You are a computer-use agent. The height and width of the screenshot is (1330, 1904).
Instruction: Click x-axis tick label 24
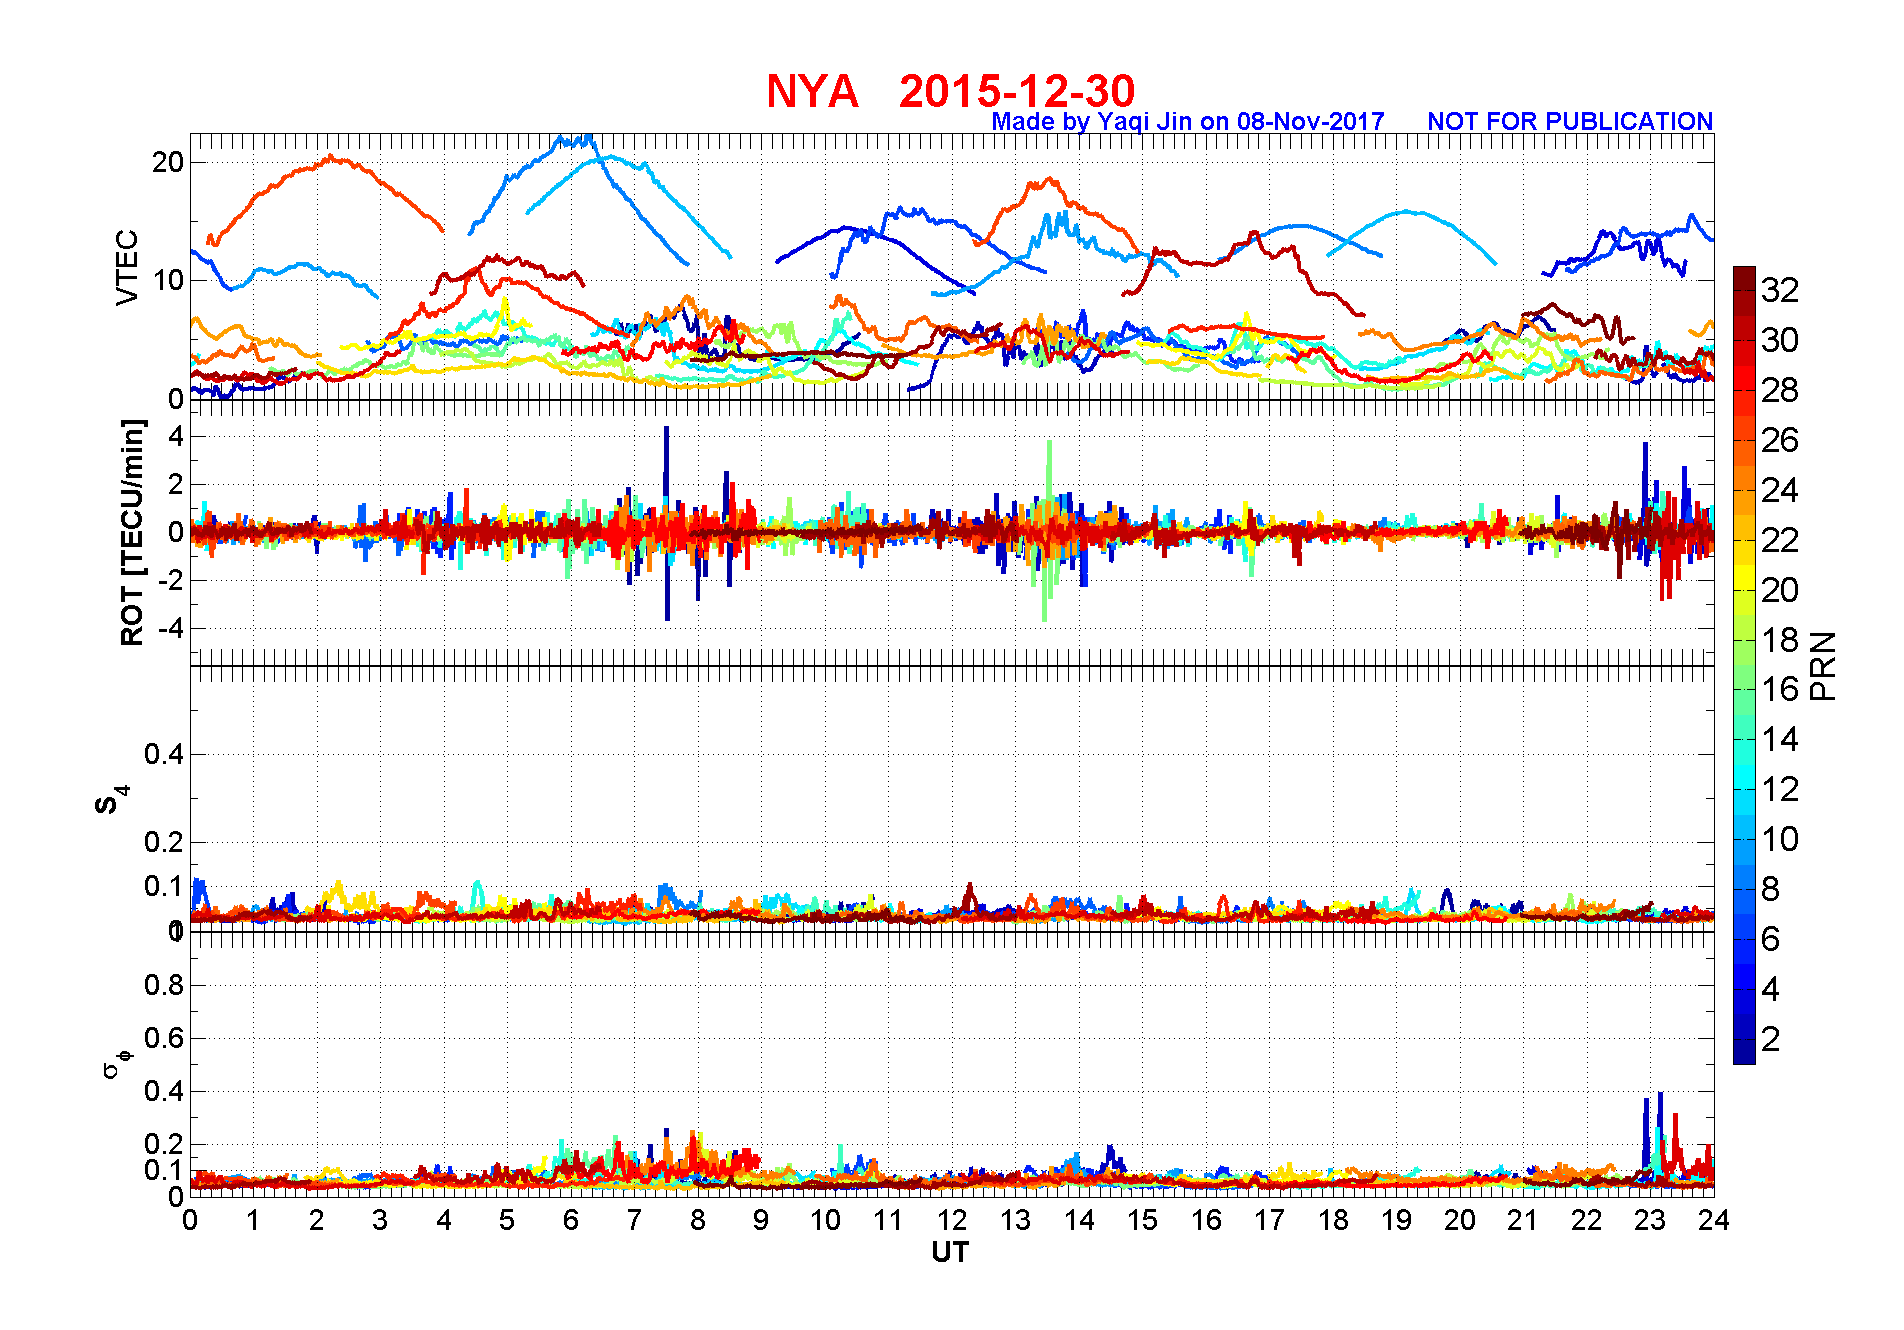coord(1714,1220)
